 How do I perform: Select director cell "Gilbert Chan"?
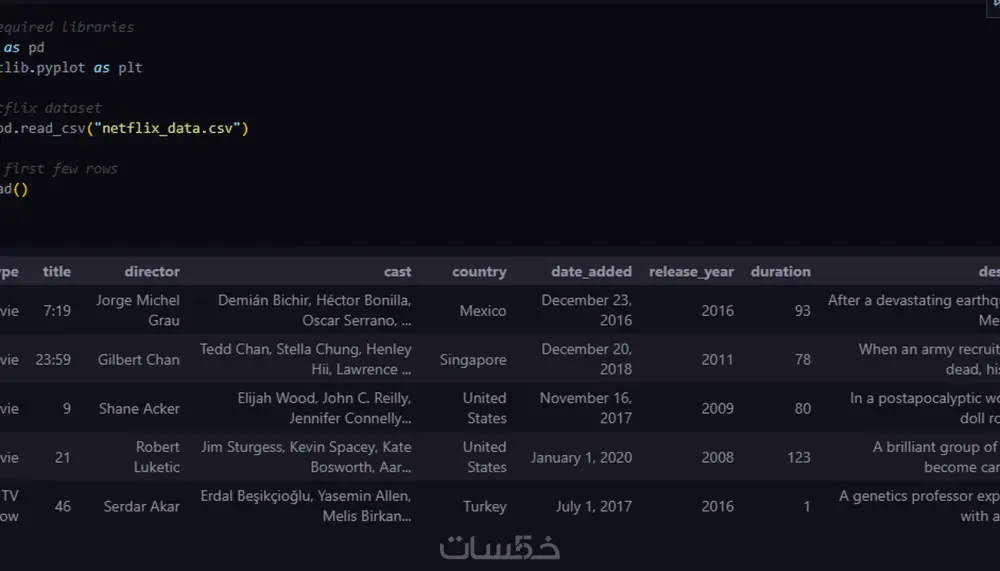138,360
